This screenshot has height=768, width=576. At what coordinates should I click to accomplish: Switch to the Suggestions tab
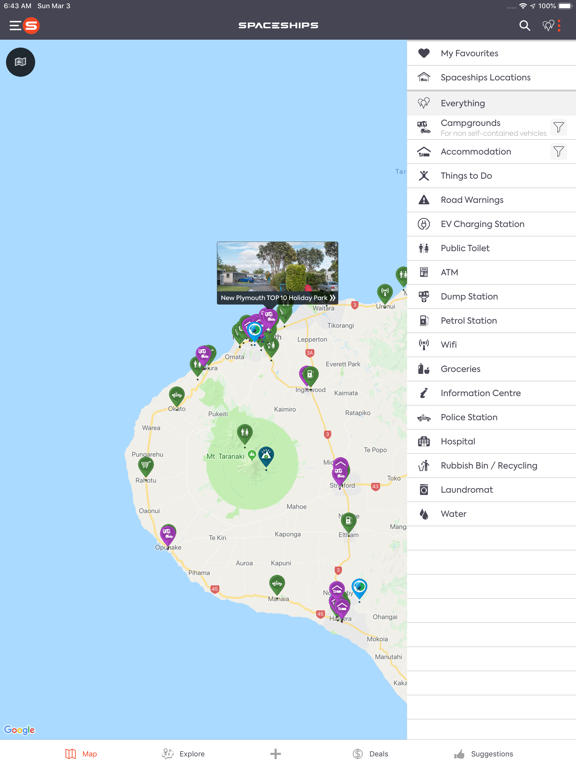coord(483,754)
